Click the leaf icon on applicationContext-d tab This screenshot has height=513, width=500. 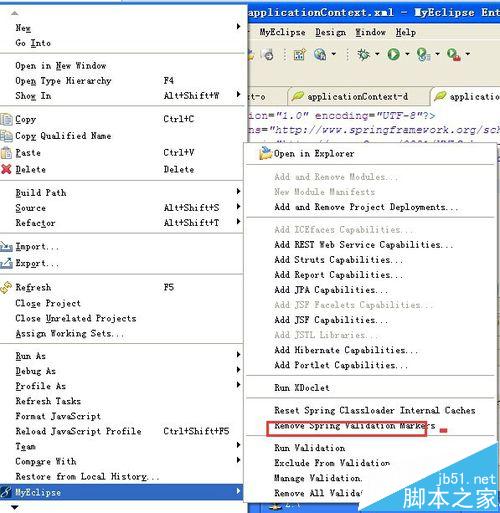coord(297,96)
